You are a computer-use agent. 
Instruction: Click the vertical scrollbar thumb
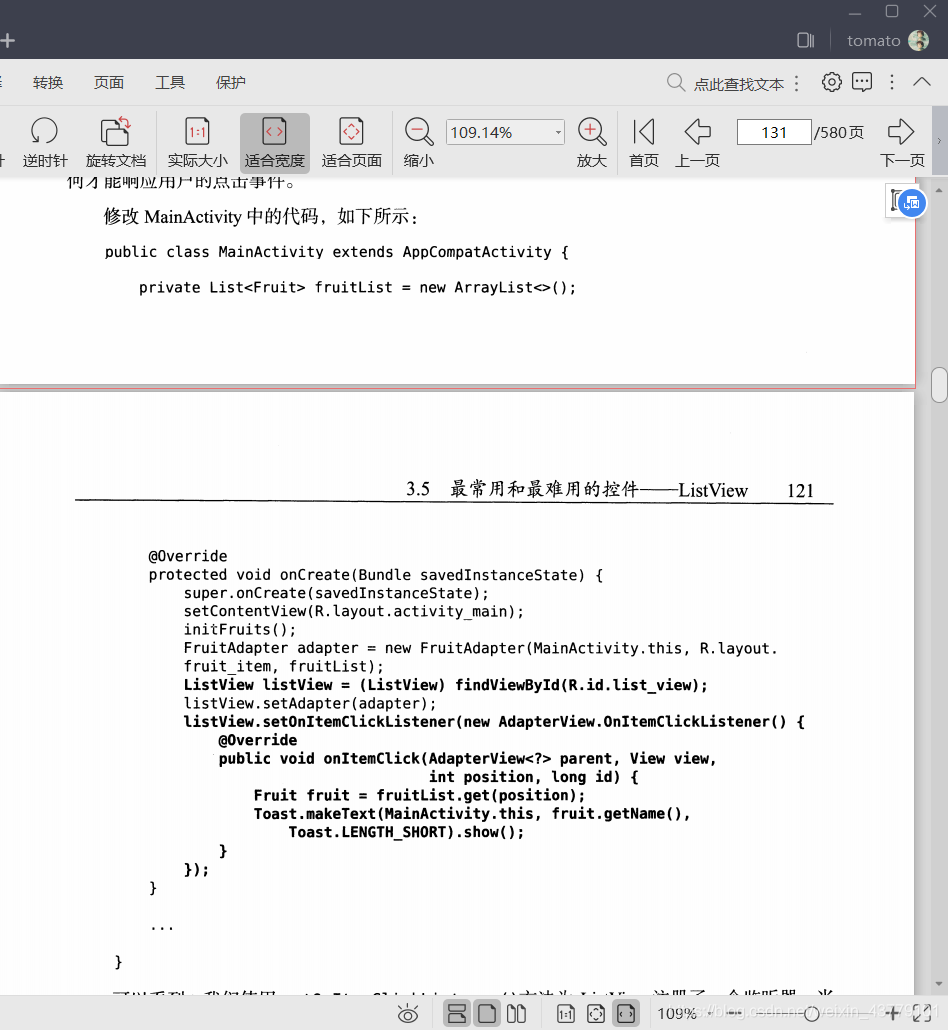tap(939, 384)
